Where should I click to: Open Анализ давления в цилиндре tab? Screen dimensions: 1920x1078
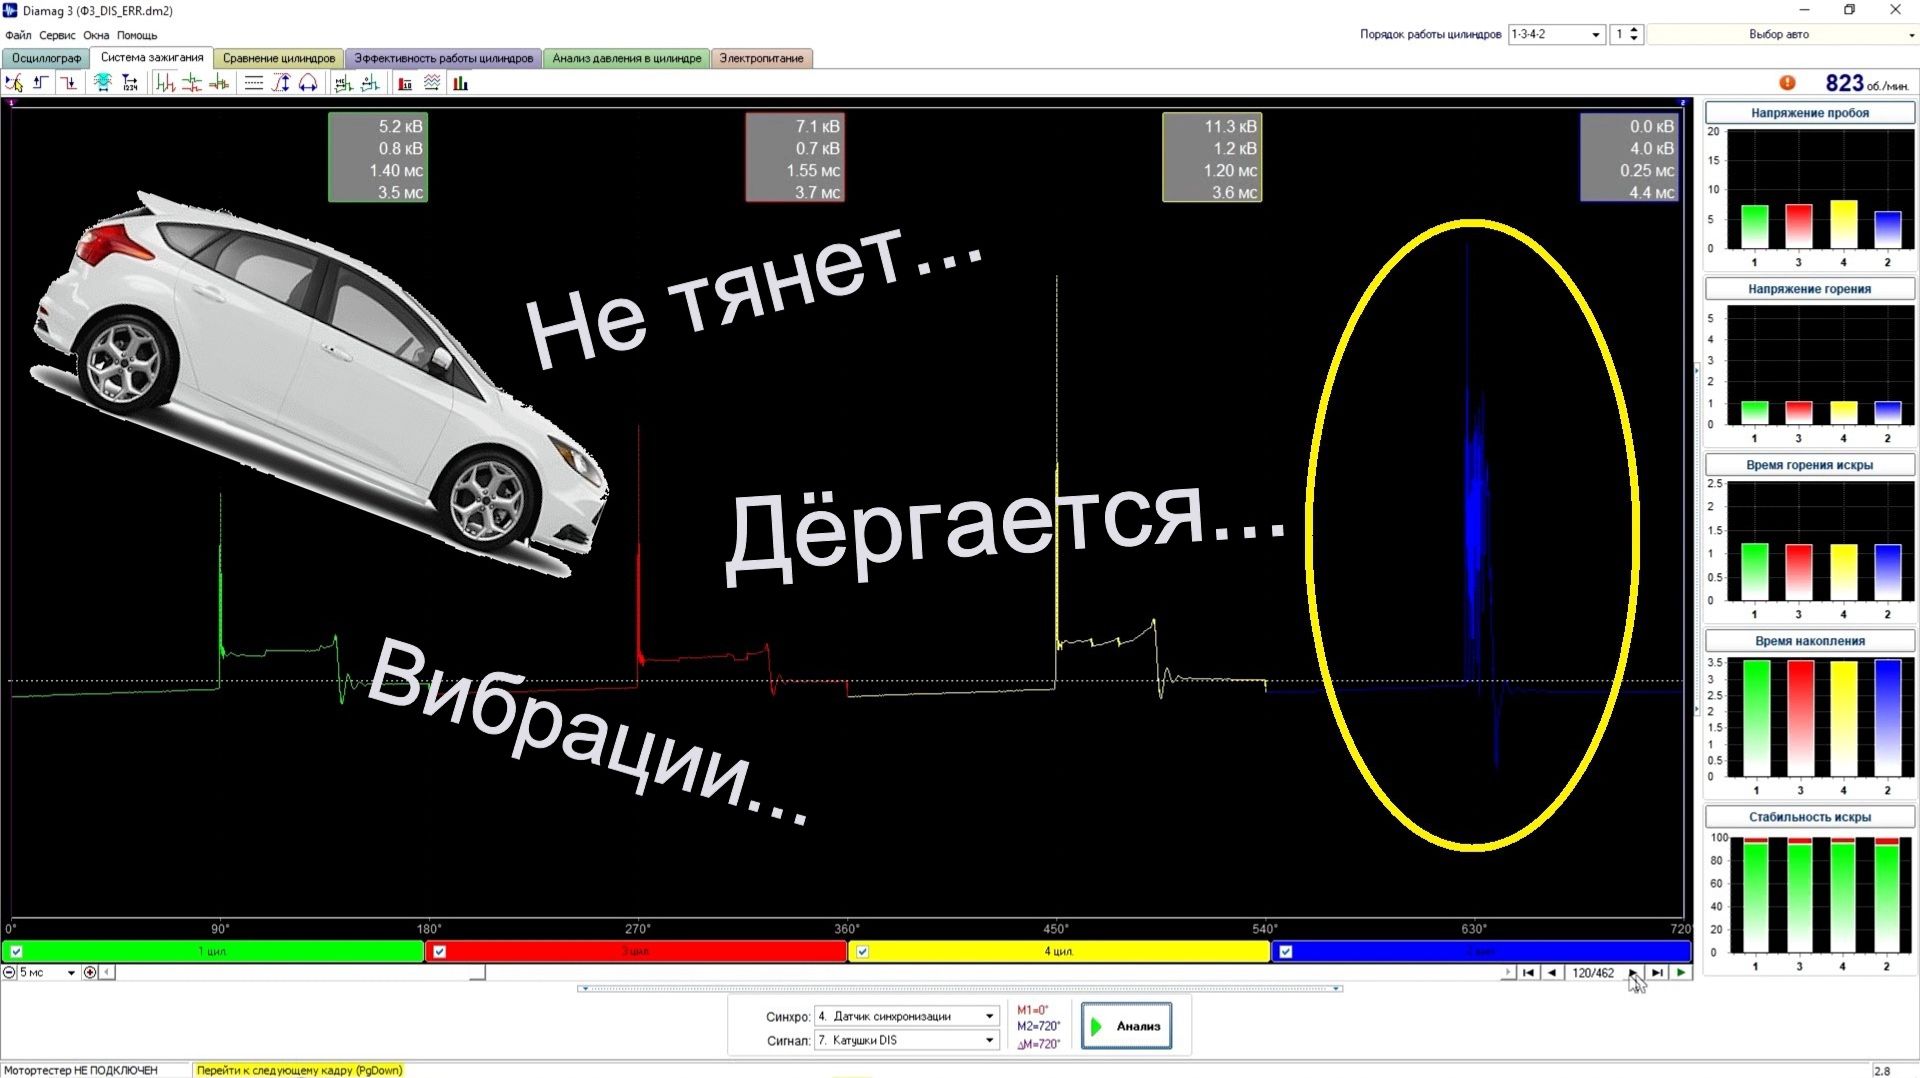tap(627, 58)
